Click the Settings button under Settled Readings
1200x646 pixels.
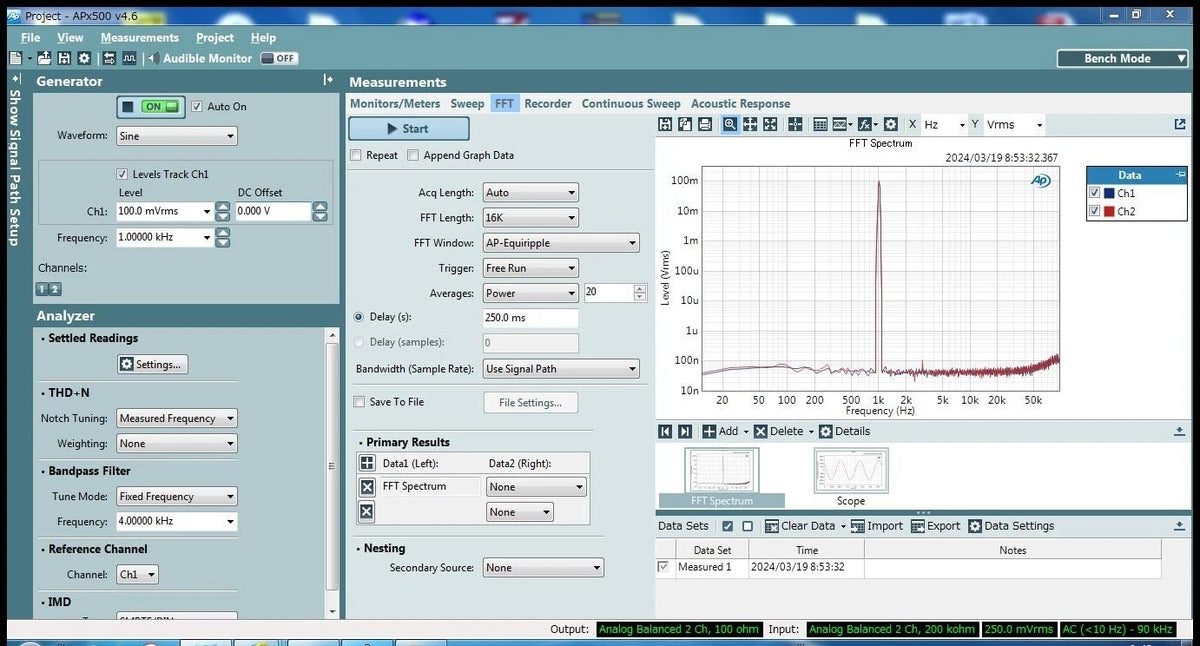pos(152,364)
